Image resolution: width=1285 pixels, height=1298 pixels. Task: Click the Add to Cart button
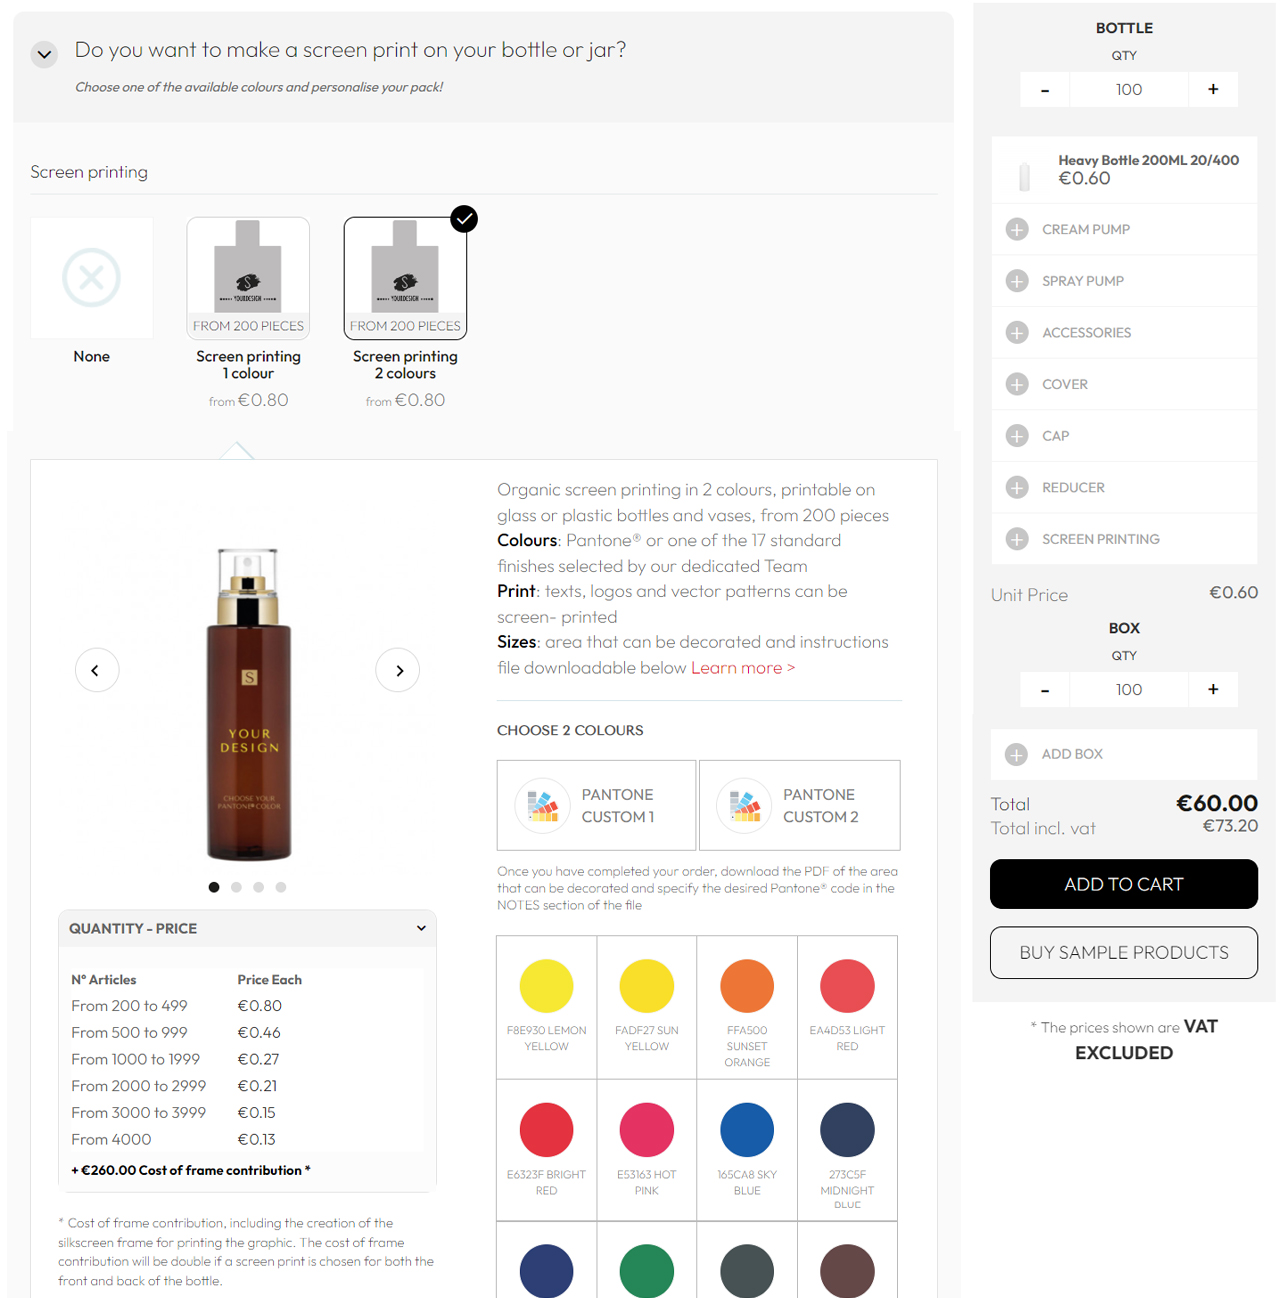pyautogui.click(x=1124, y=884)
